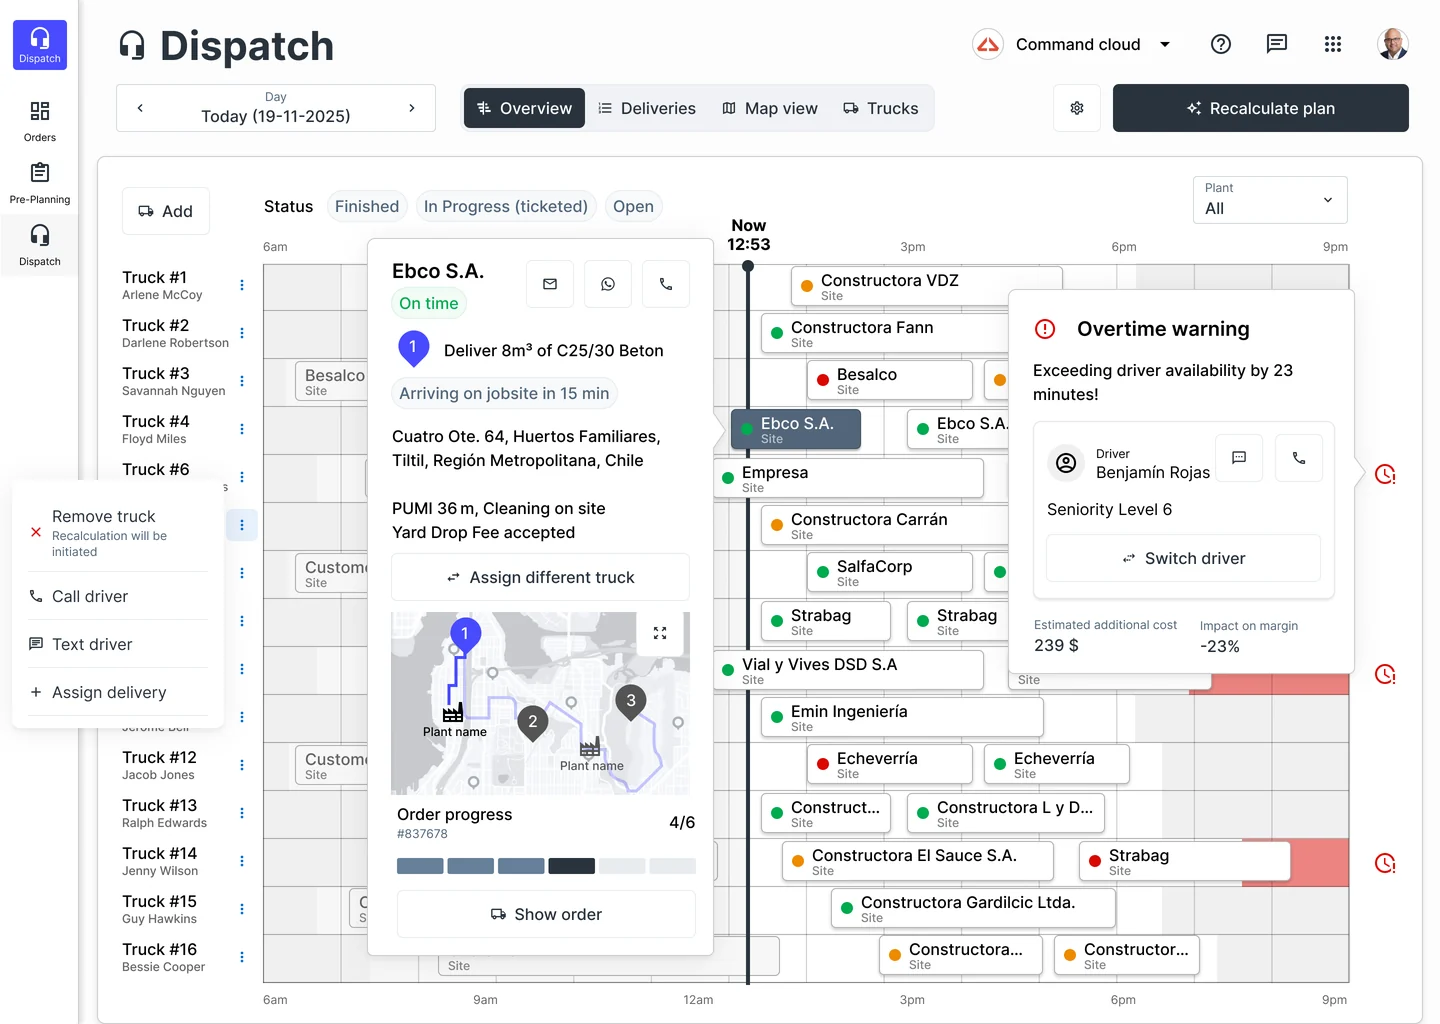
Task: Switch to the Overview tab
Action: (524, 108)
